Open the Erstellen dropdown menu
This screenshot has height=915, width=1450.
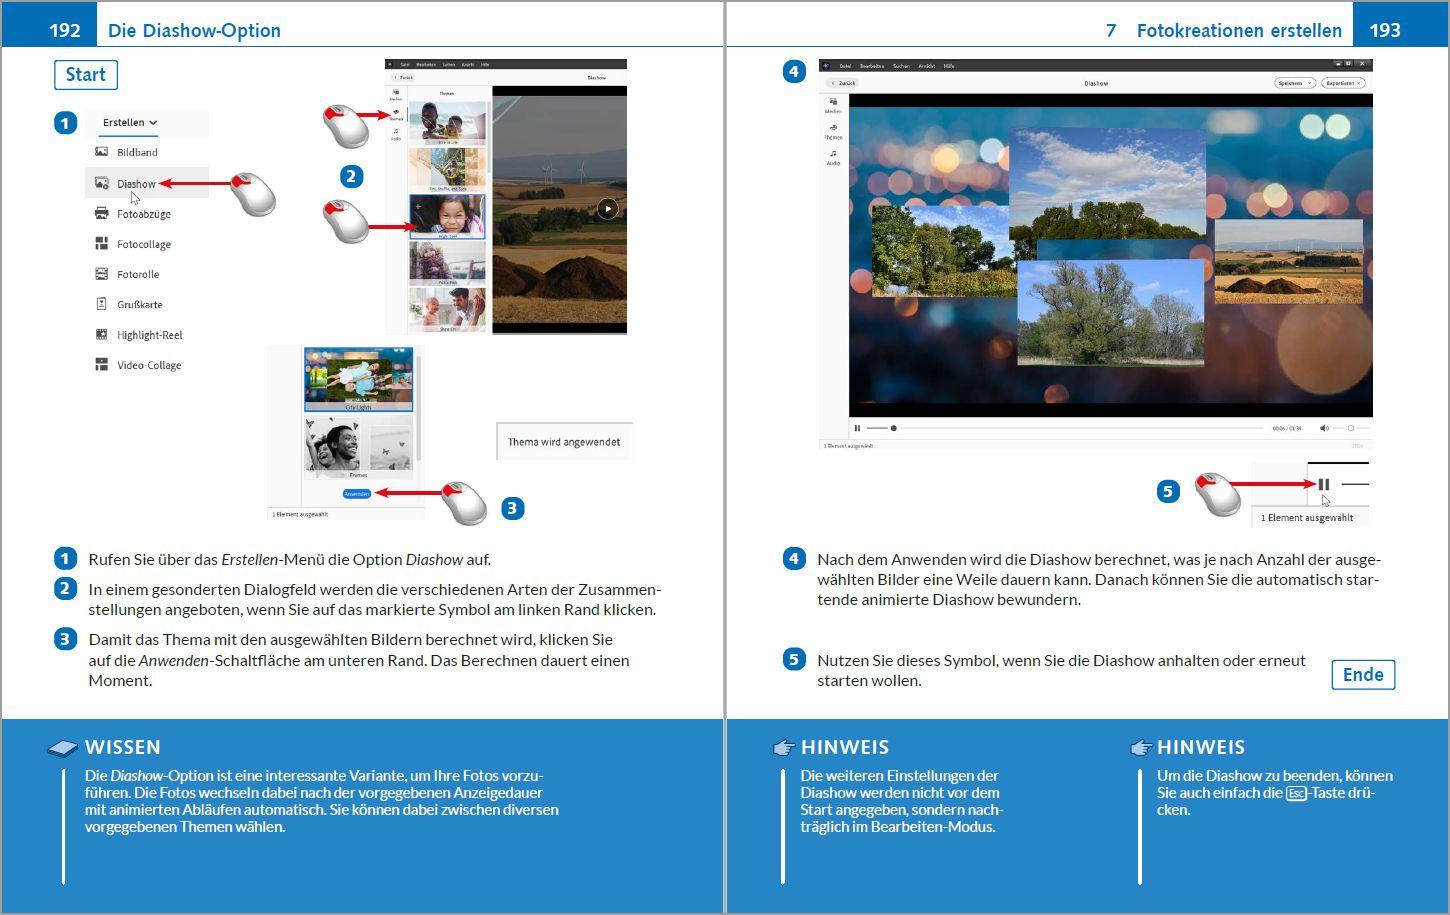(127, 122)
